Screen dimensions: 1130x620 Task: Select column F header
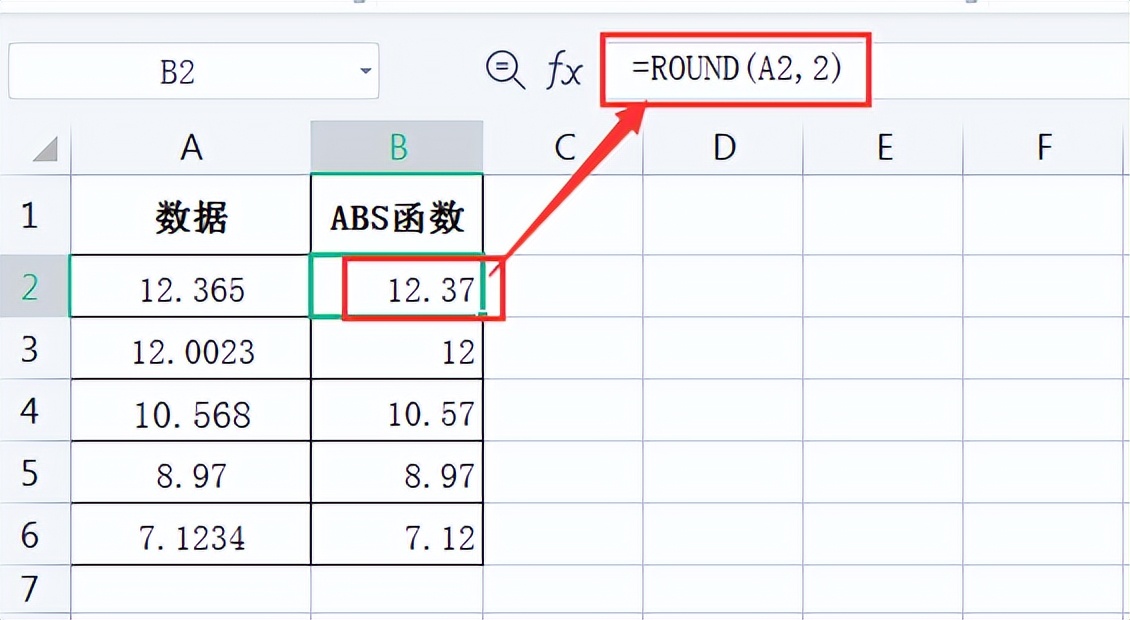(1043, 146)
